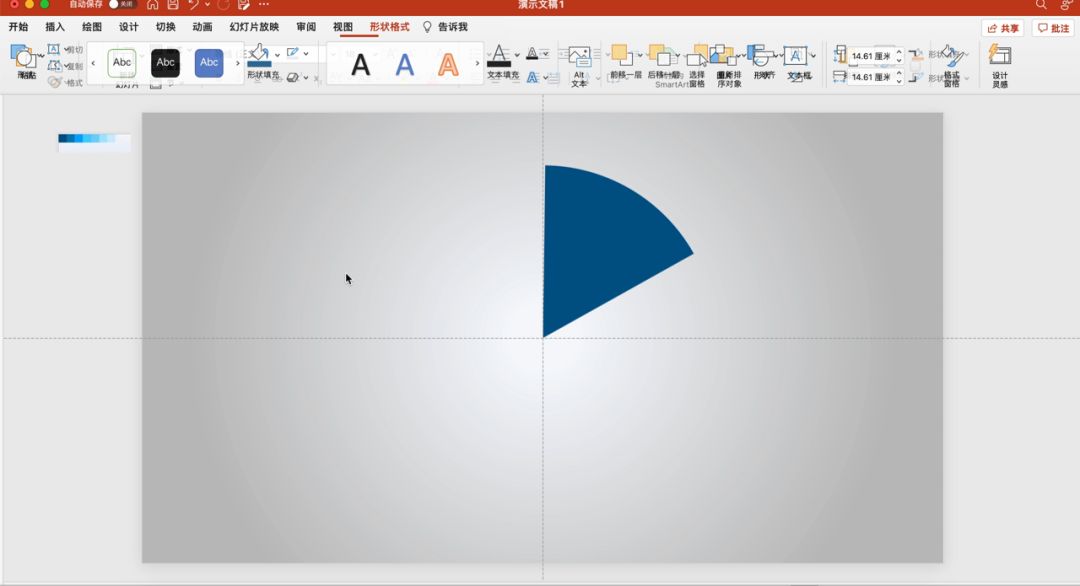Open the shape outline dropdown arrow
Viewport: 1080px width, 586px height.
click(306, 53)
